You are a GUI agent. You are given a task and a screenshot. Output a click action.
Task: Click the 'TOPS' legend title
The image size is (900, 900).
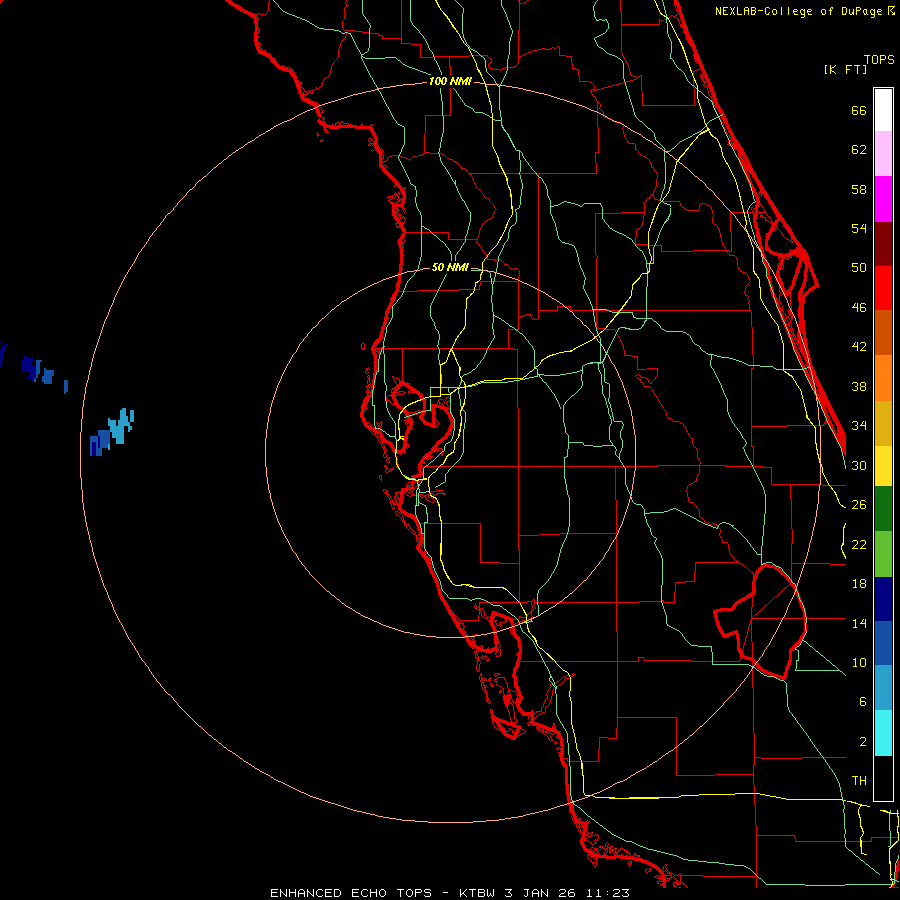tap(879, 60)
